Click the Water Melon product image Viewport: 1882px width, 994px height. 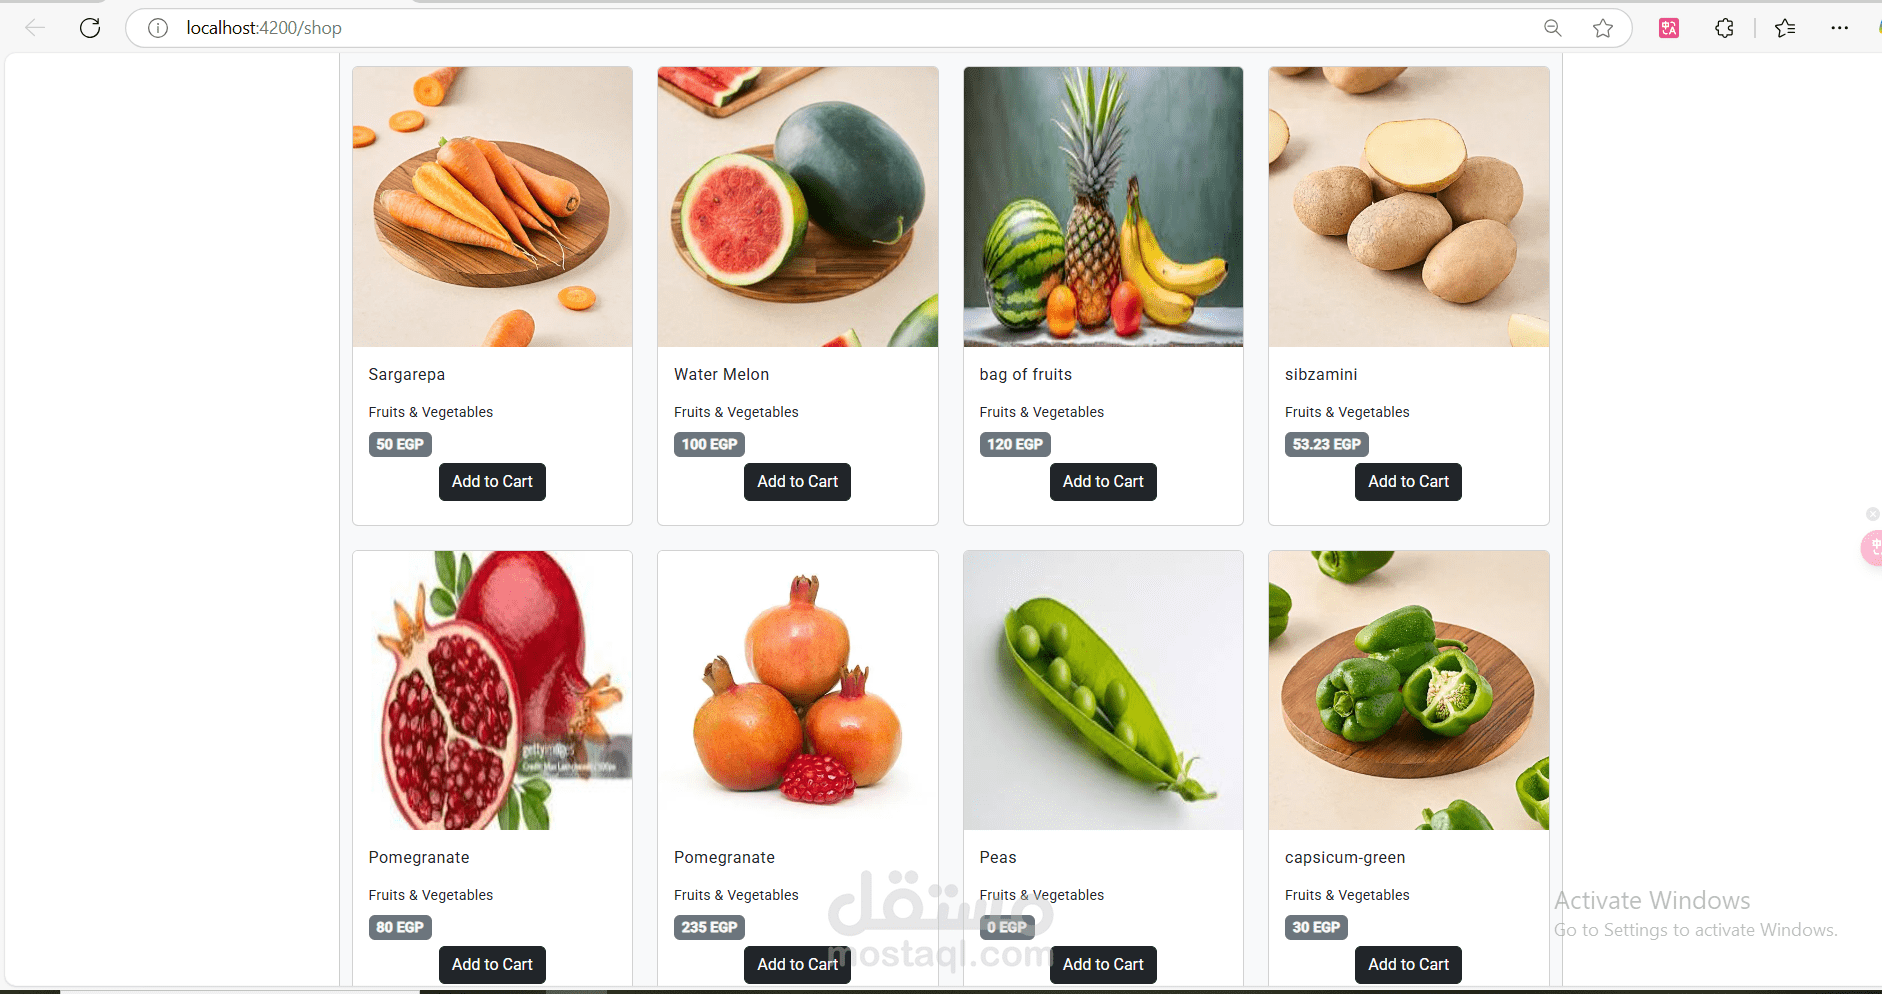pyautogui.click(x=797, y=207)
